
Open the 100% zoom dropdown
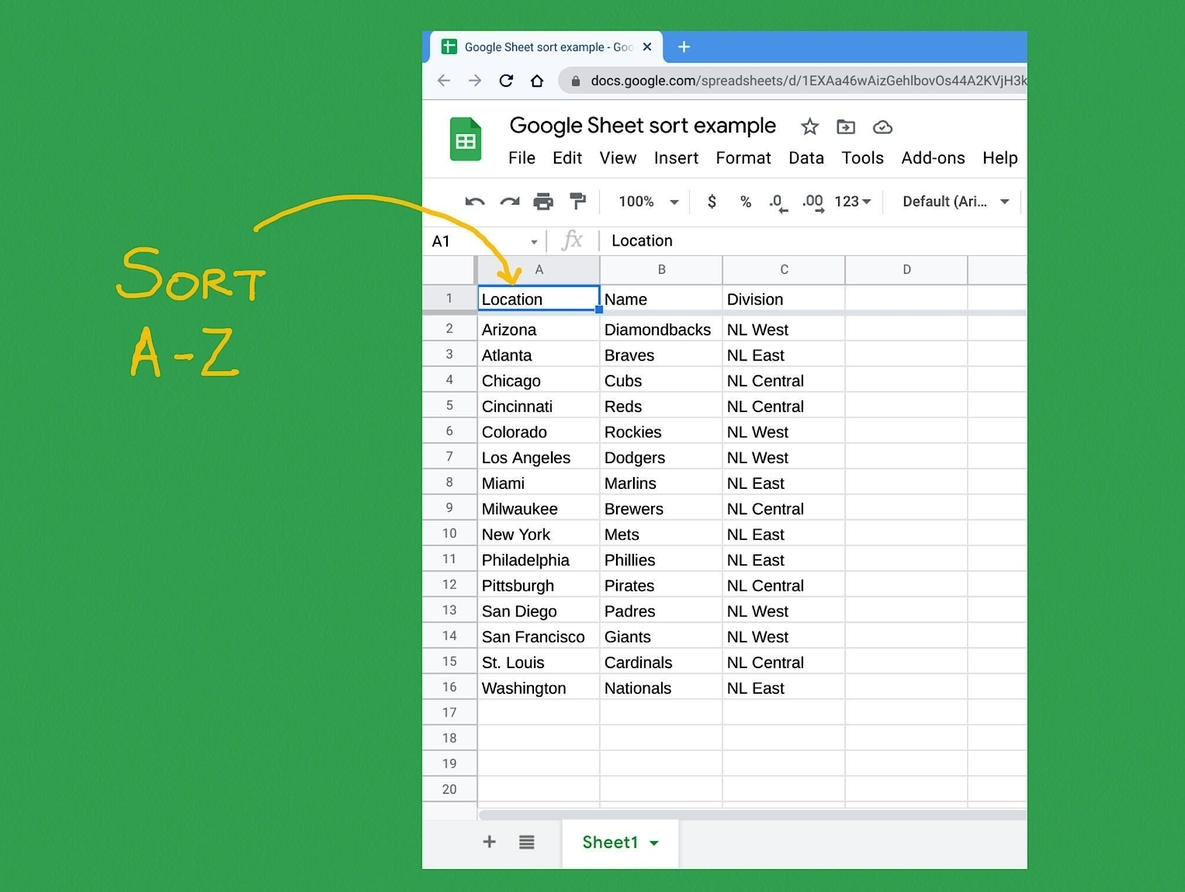648,202
